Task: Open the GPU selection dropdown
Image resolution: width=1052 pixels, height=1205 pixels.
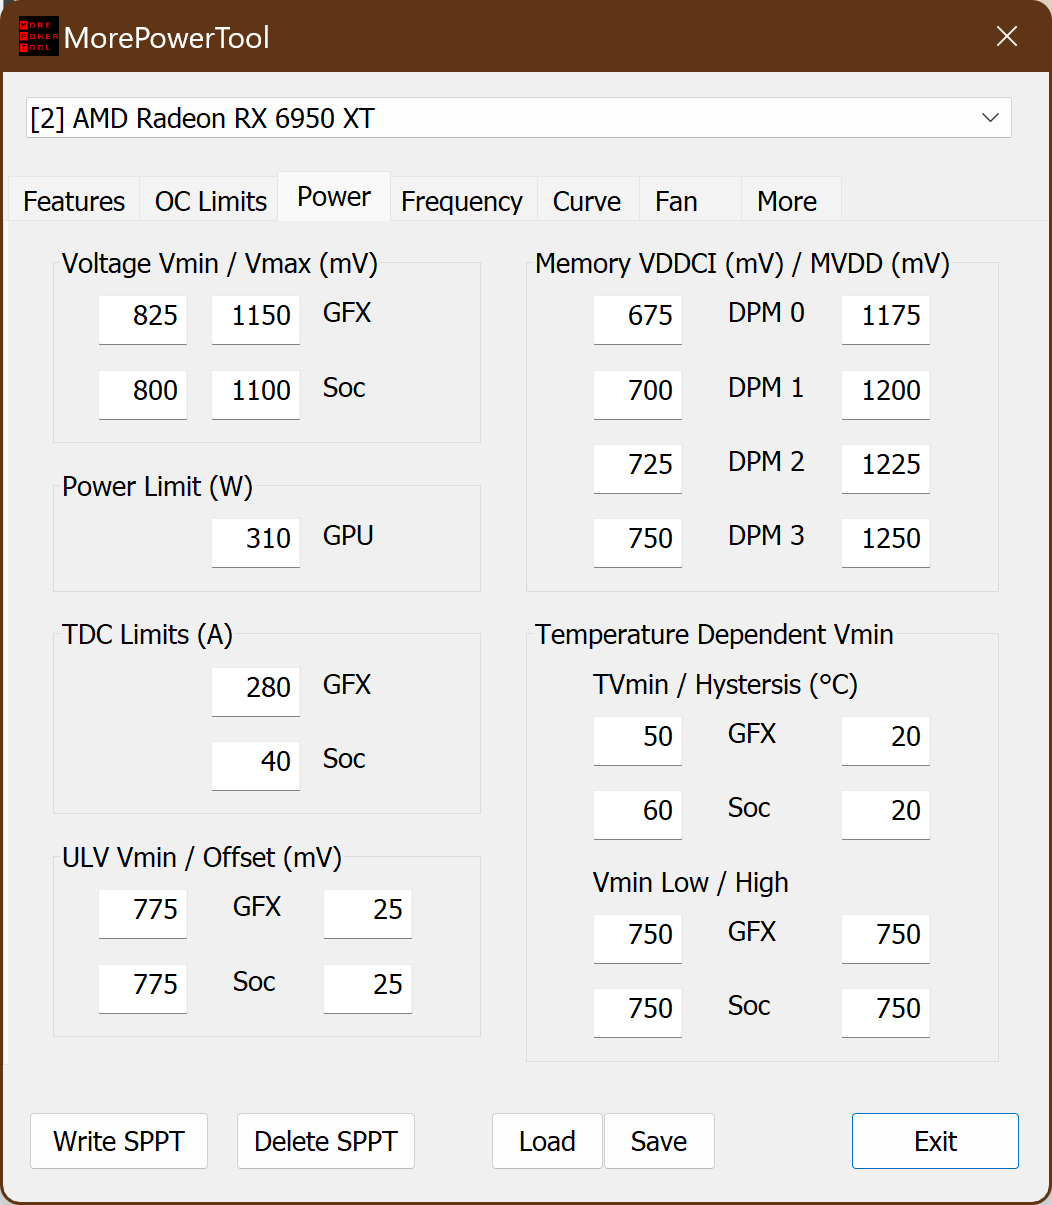Action: pyautogui.click(x=519, y=118)
